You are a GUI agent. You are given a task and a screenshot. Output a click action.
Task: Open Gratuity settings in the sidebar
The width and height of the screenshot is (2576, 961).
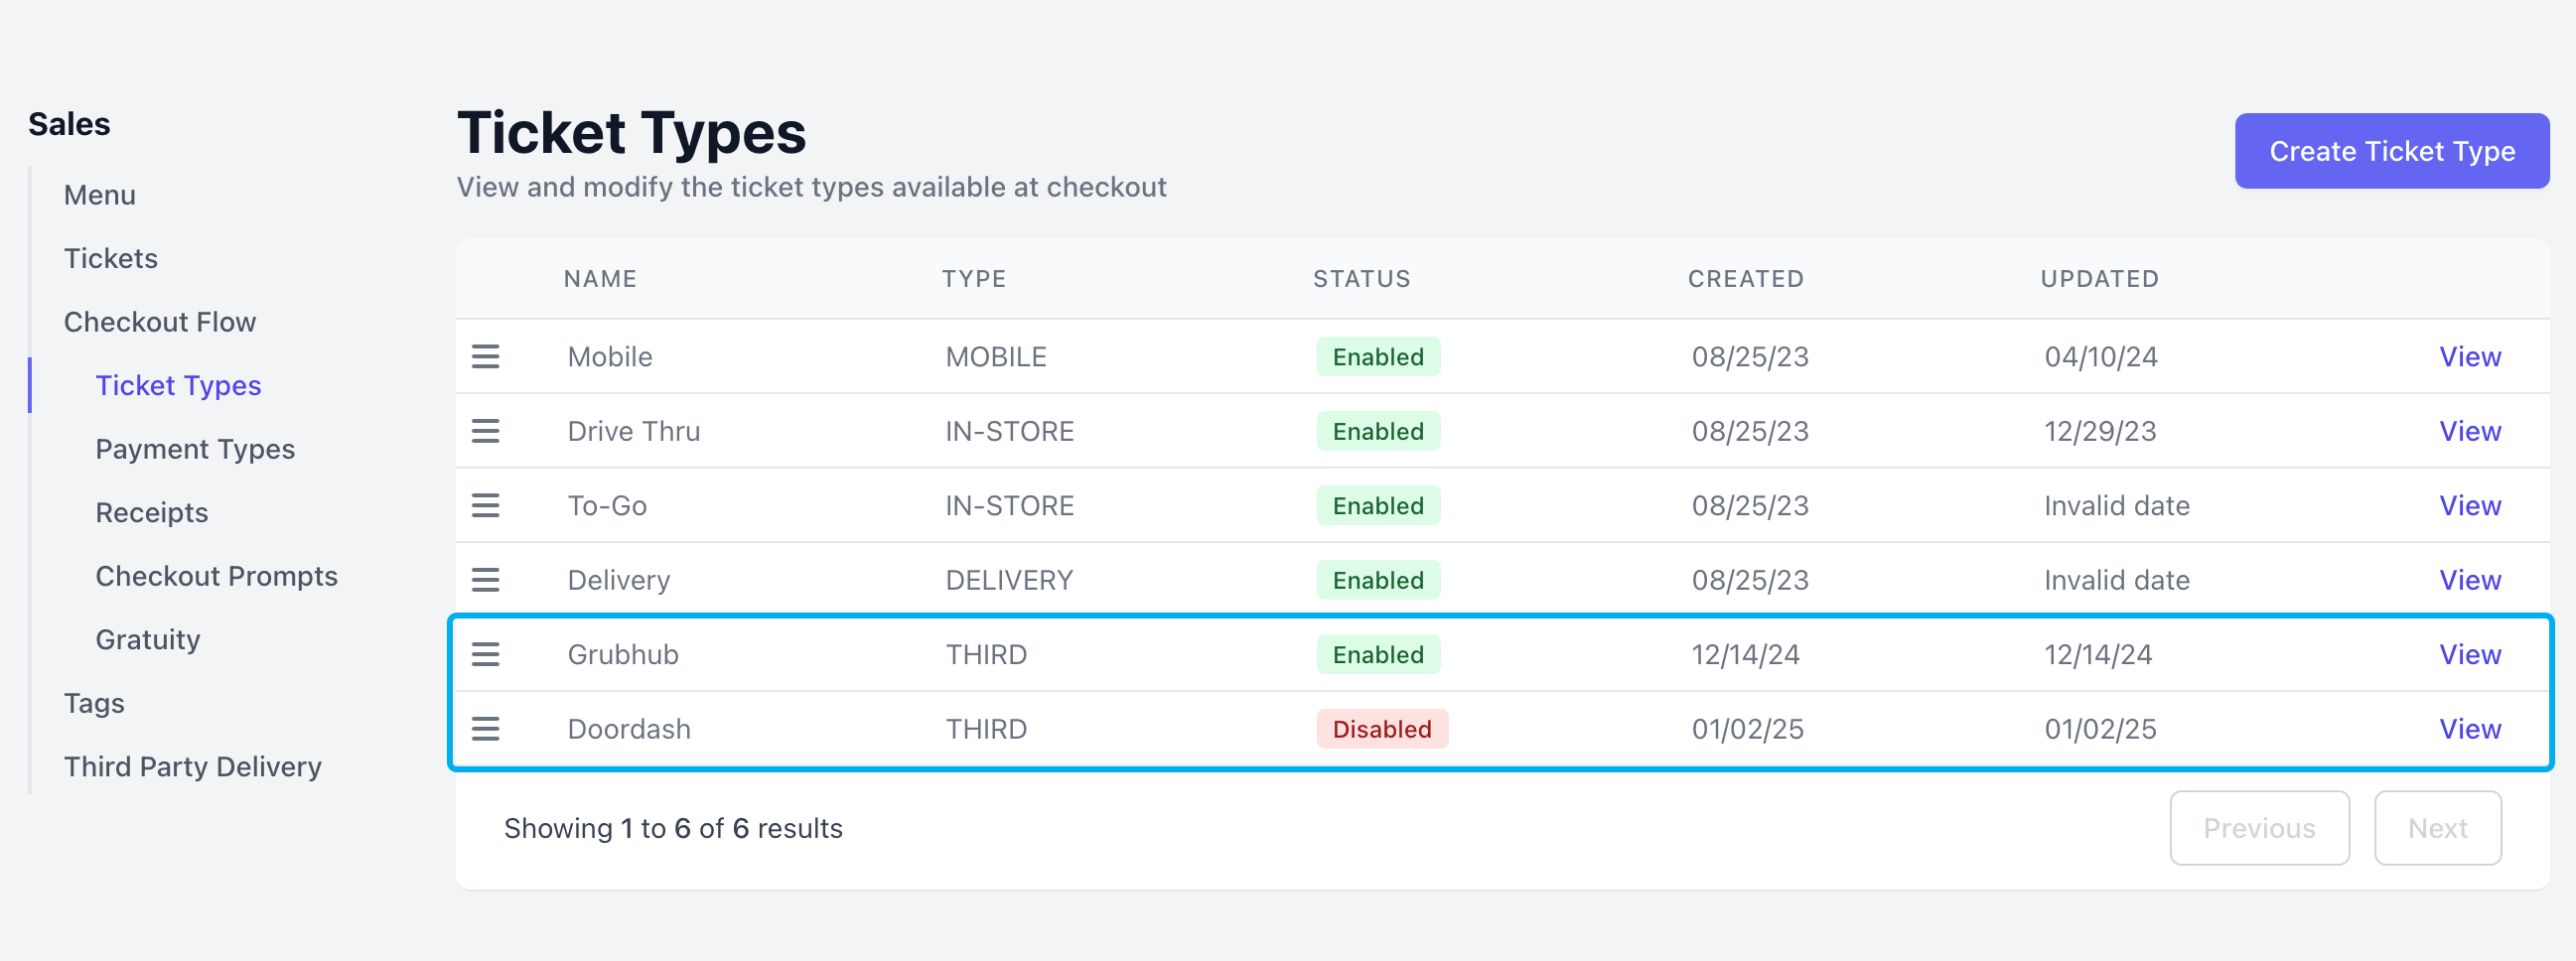click(148, 639)
